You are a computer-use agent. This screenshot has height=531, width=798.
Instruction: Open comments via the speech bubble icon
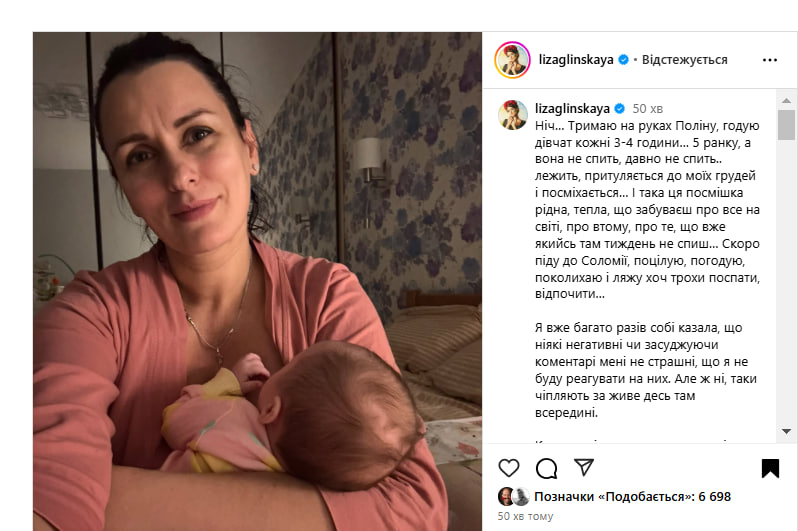[x=546, y=468]
